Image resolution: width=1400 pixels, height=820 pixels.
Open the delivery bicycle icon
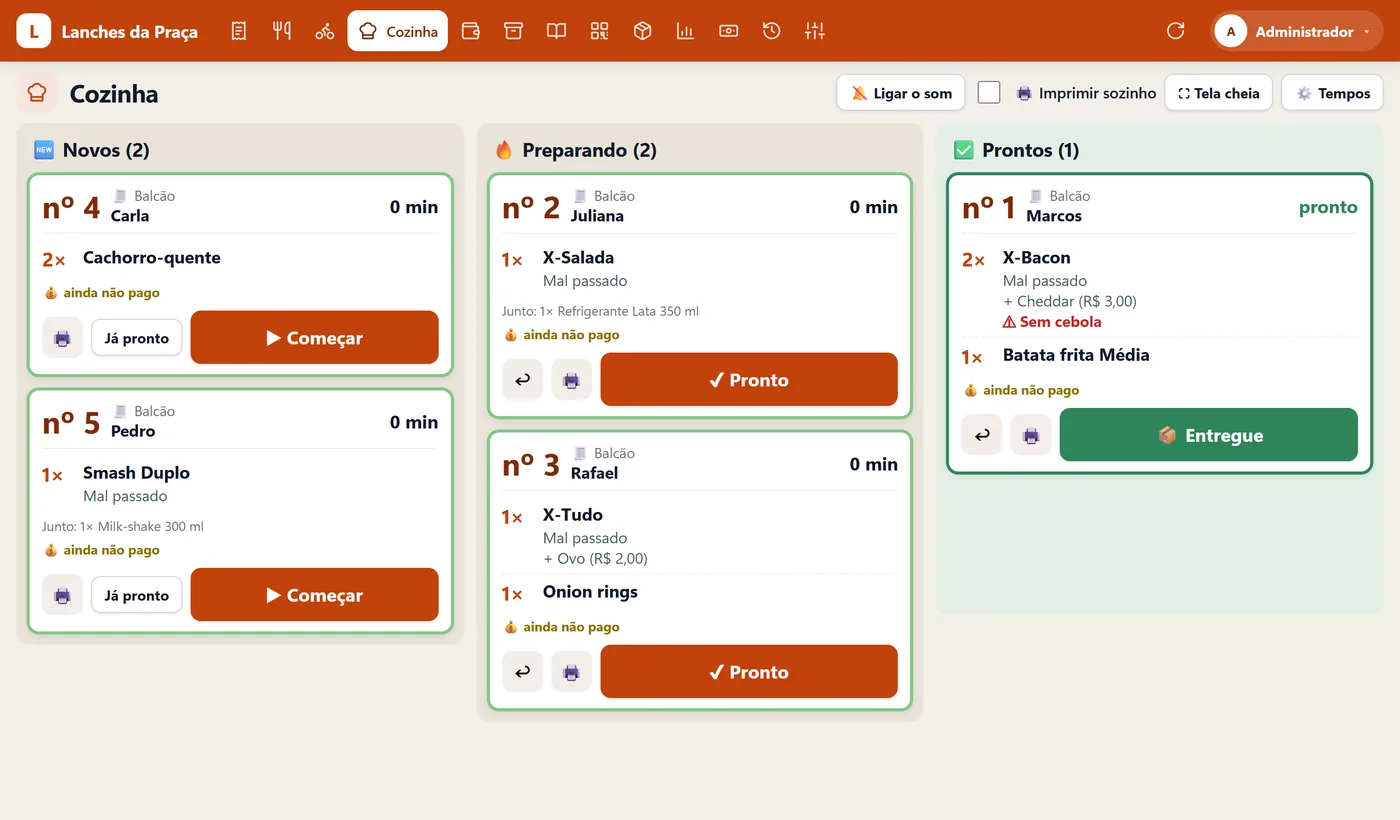325,31
